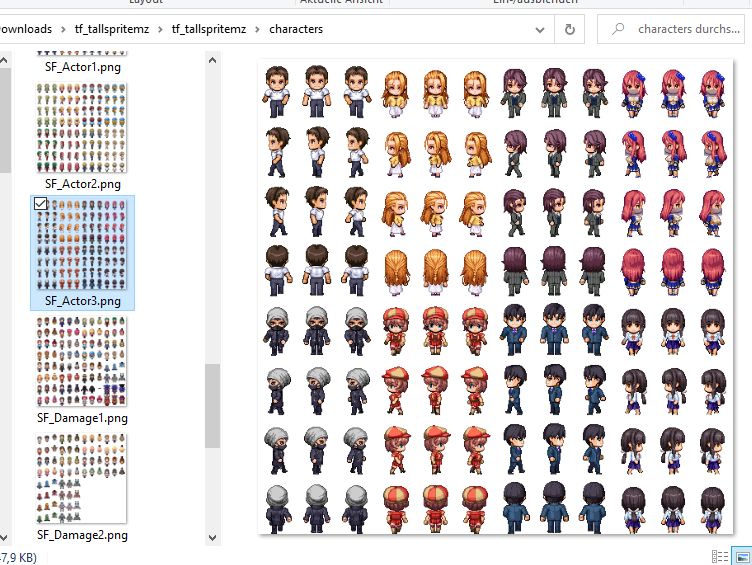This screenshot has width=752, height=565.
Task: Click file list scrollbar down arrow
Action: pos(212,538)
